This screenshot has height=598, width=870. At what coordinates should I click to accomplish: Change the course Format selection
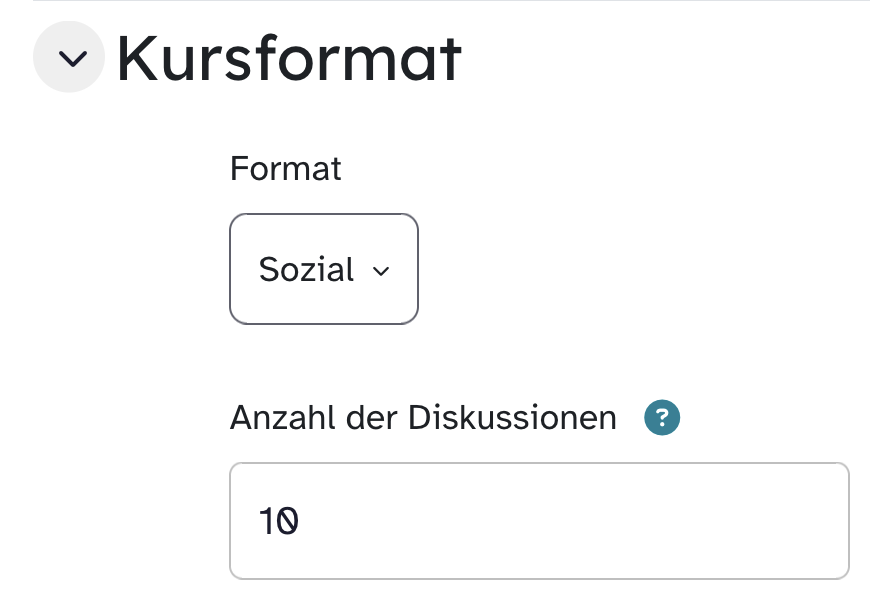click(x=323, y=269)
